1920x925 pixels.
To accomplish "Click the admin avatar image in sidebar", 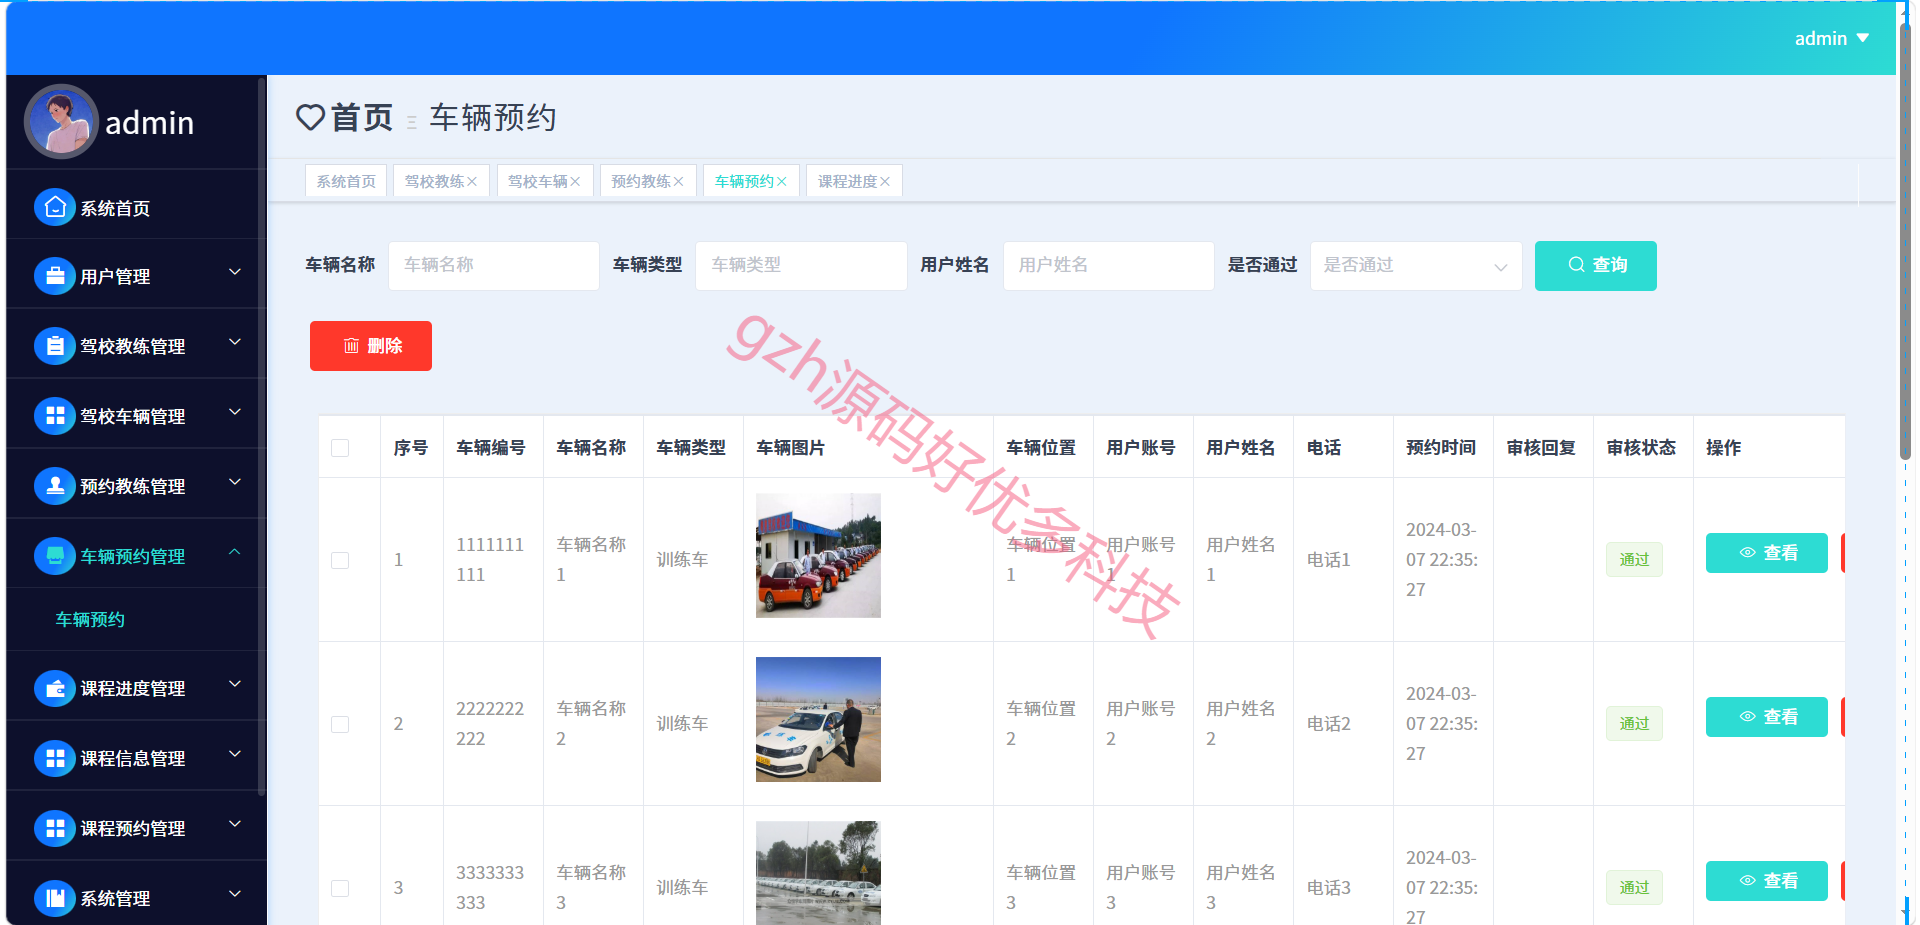I will [x=61, y=121].
